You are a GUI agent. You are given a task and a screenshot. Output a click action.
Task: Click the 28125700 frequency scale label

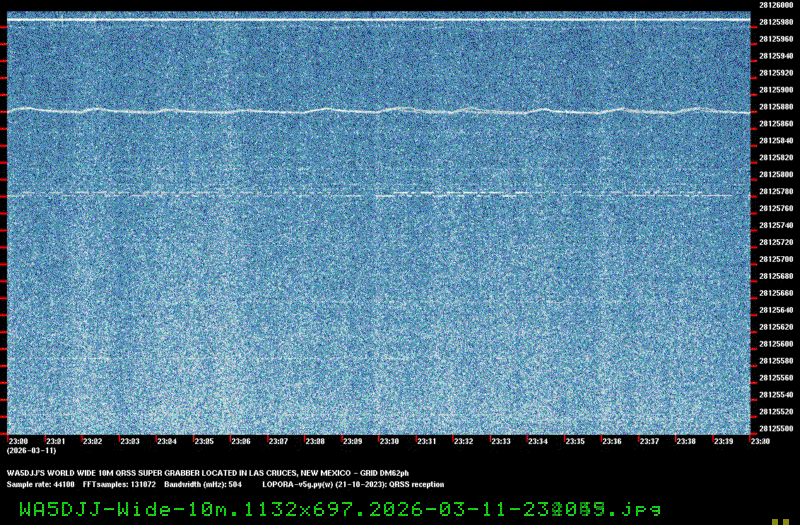click(x=777, y=259)
